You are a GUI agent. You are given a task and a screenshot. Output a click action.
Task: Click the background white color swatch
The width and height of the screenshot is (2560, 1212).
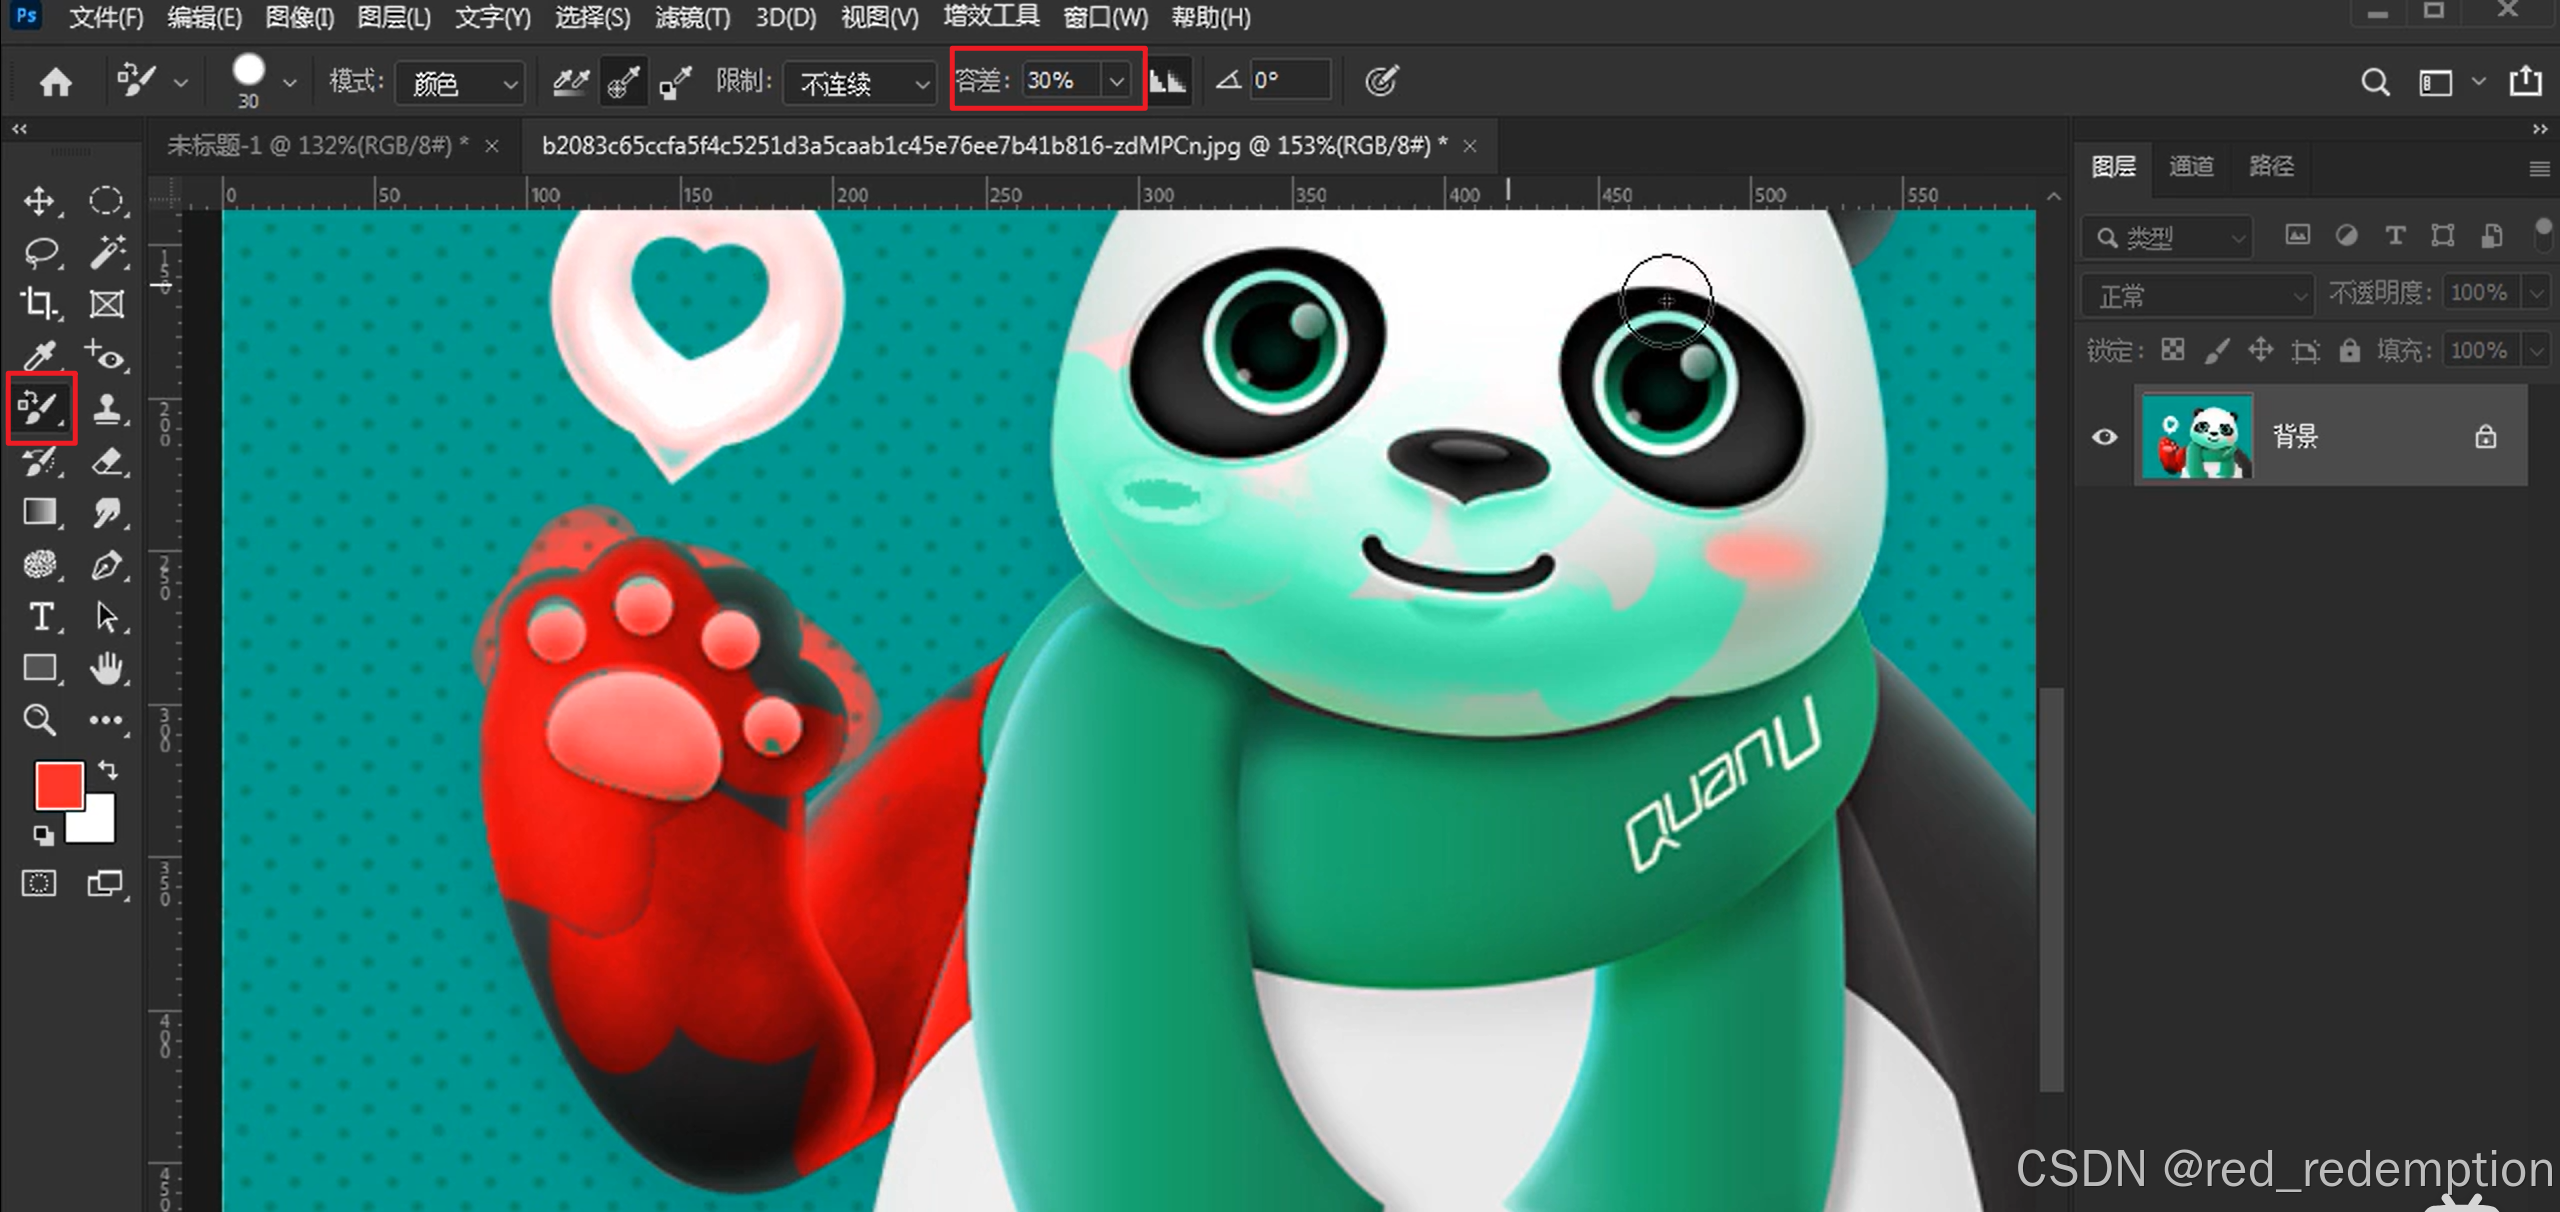tap(97, 824)
